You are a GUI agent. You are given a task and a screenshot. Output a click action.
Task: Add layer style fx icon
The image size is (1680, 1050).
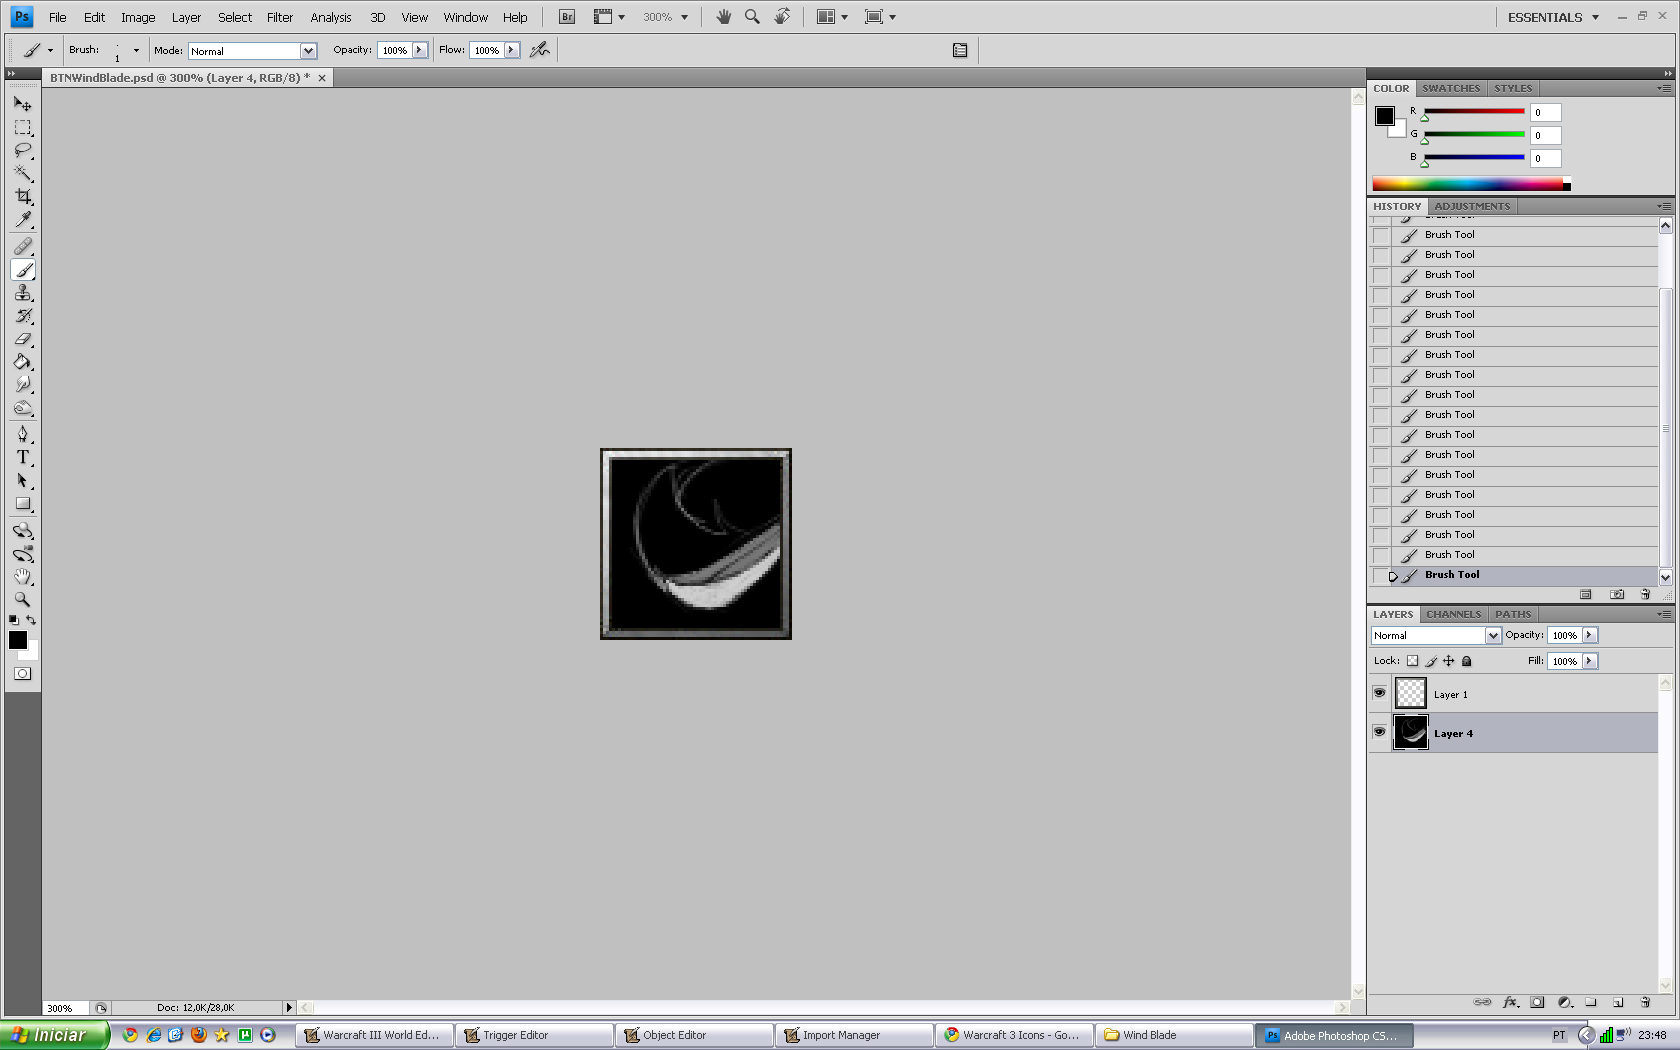click(1510, 1002)
